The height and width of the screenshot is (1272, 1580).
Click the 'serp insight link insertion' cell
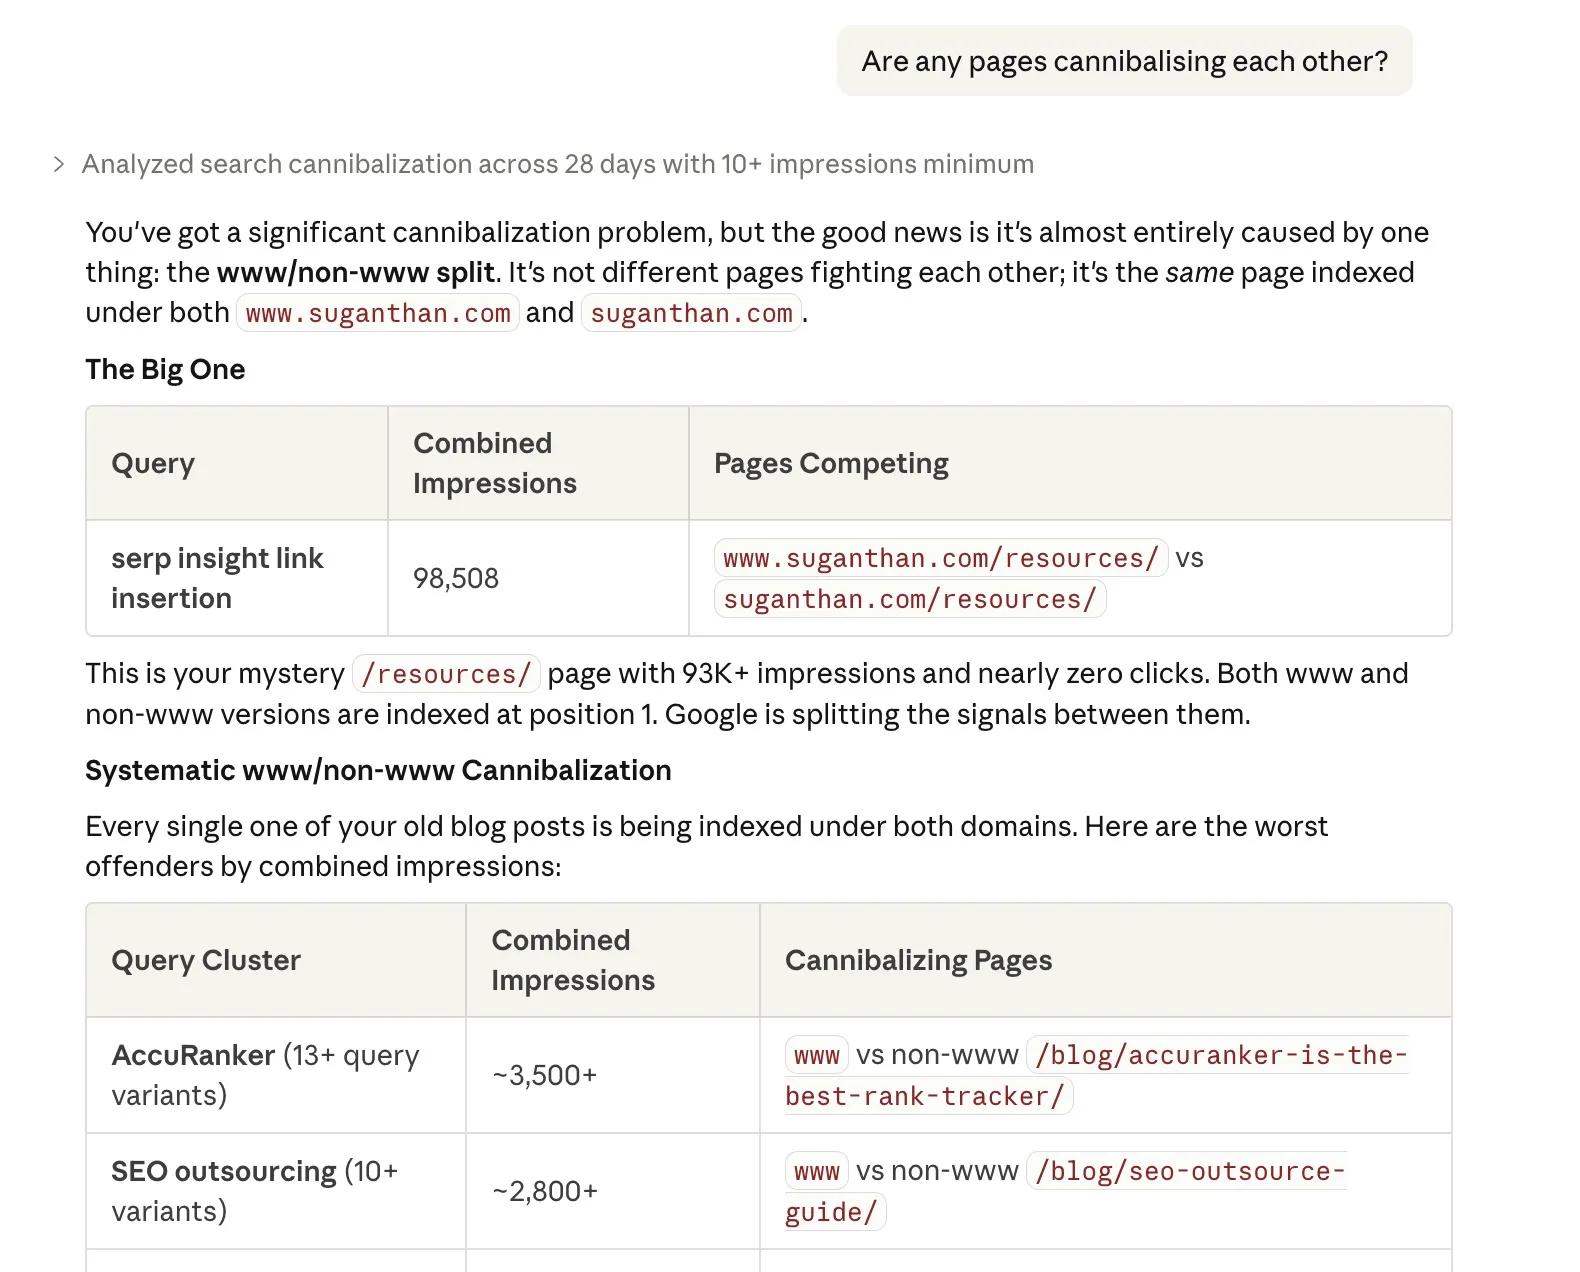click(x=217, y=577)
